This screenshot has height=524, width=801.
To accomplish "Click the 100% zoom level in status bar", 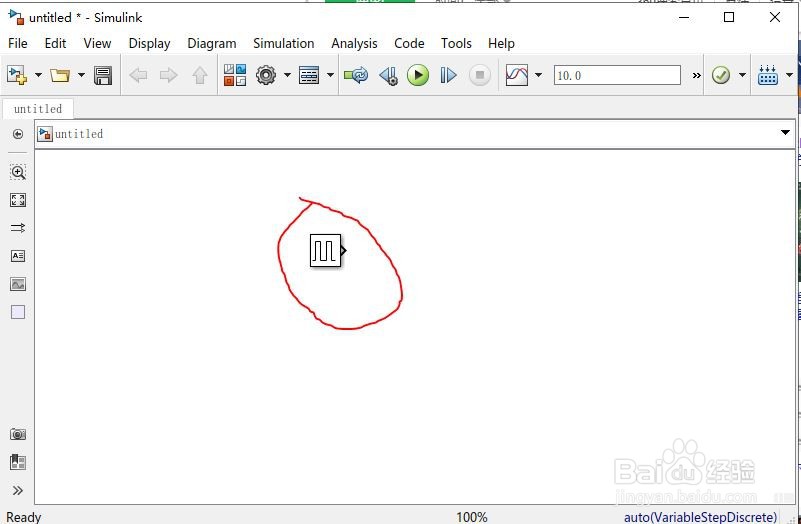I will 472,517.
